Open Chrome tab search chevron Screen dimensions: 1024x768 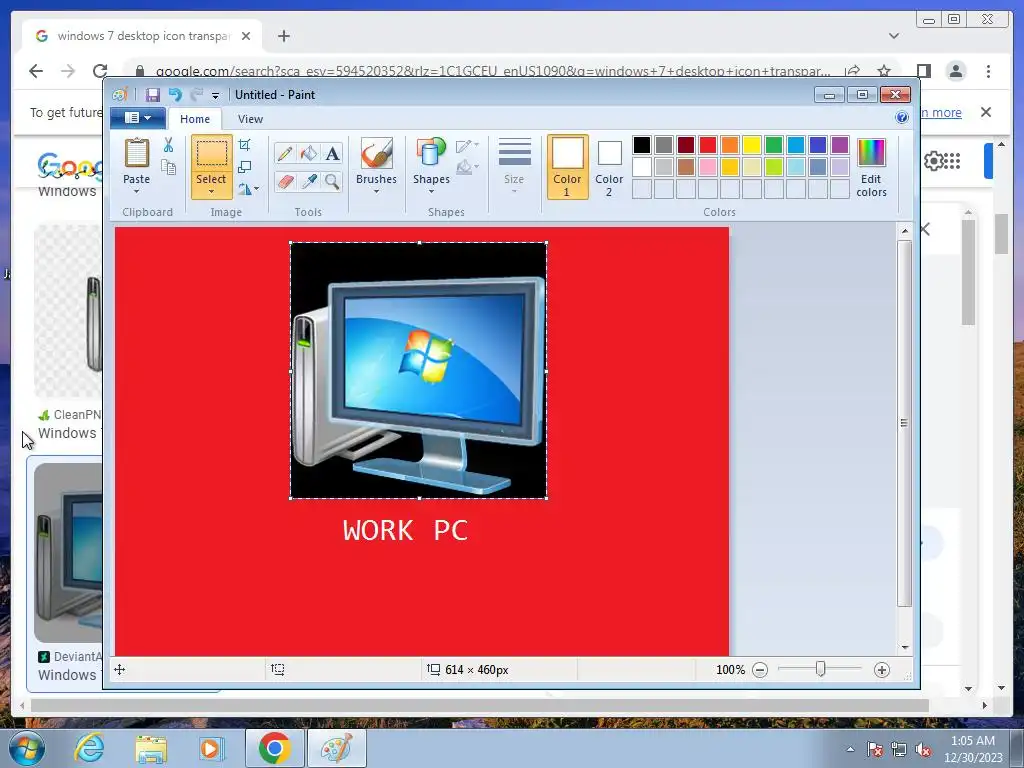894,36
